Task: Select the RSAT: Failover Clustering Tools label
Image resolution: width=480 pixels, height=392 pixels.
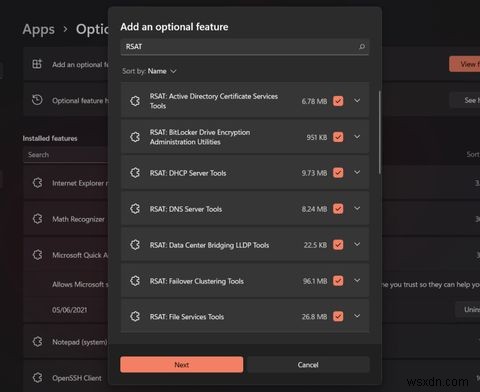Action: [197, 281]
